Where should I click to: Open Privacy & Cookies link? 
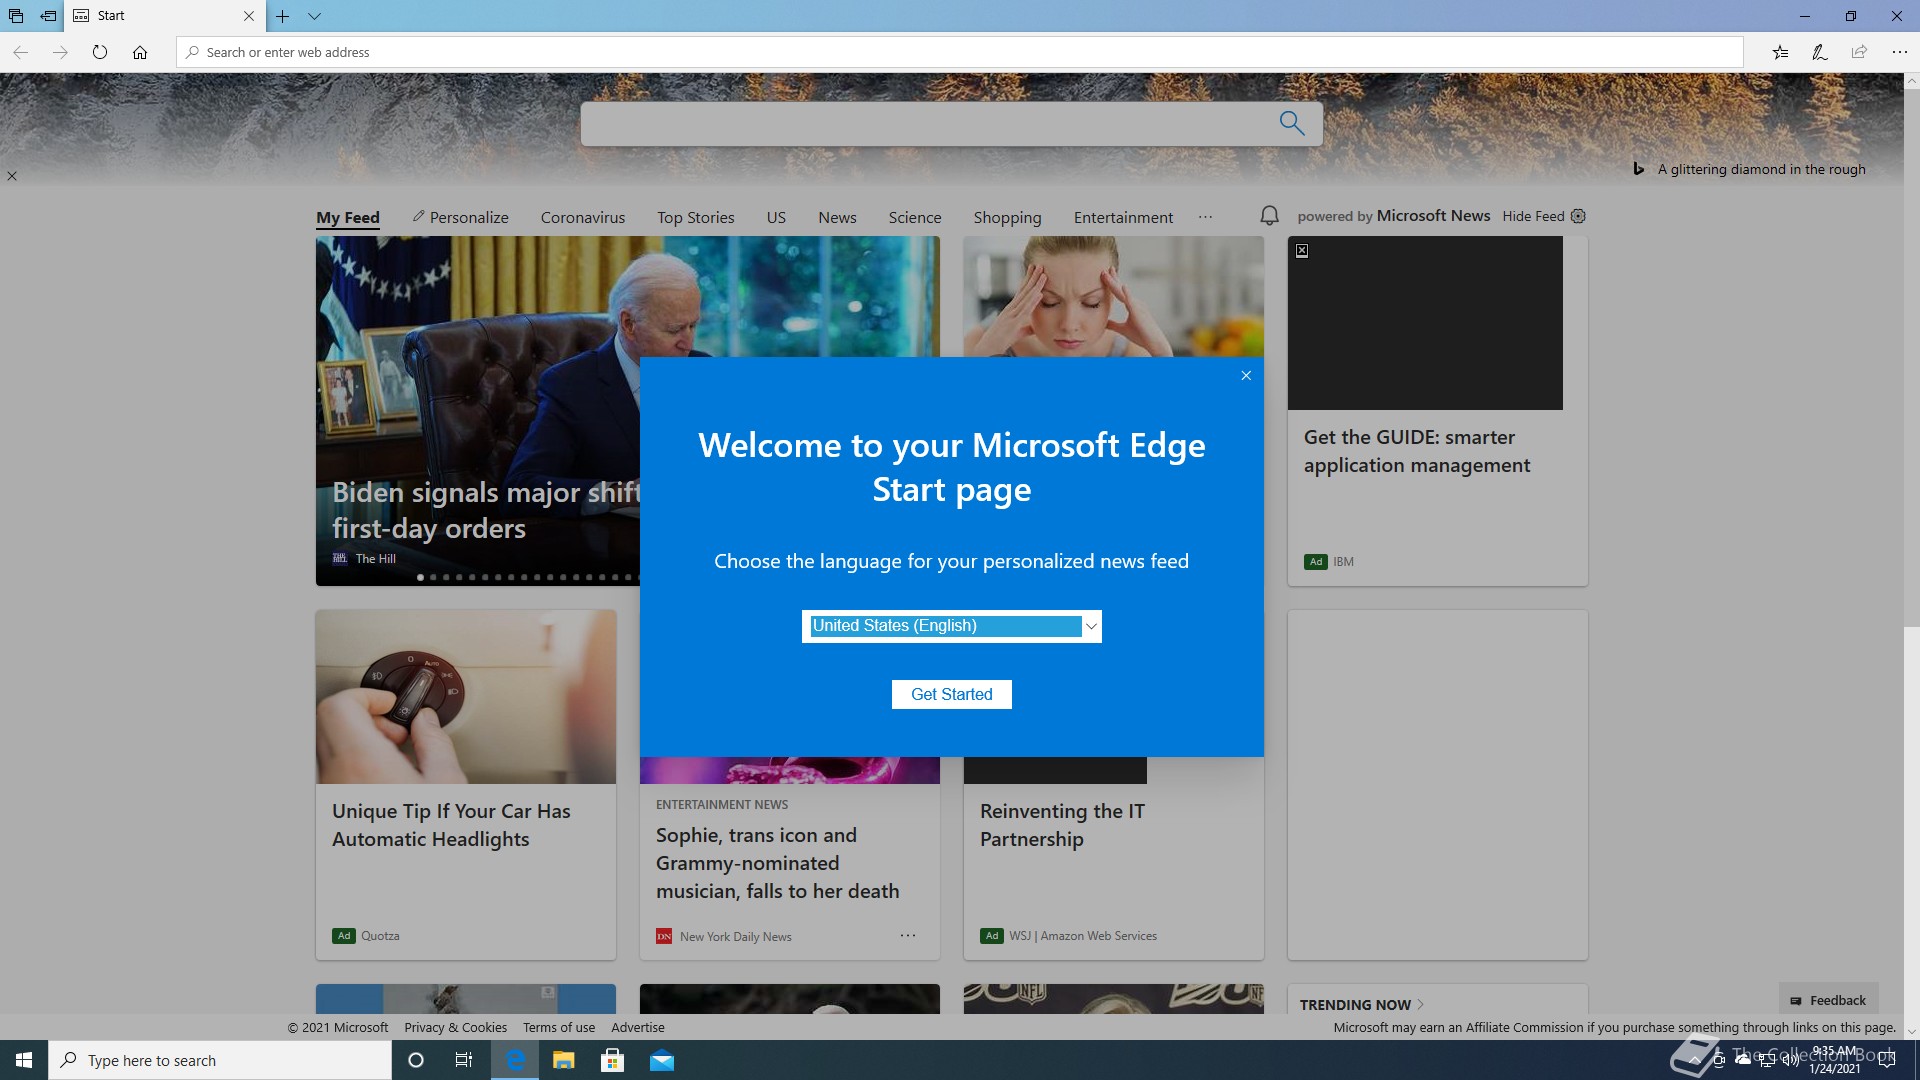[455, 1027]
